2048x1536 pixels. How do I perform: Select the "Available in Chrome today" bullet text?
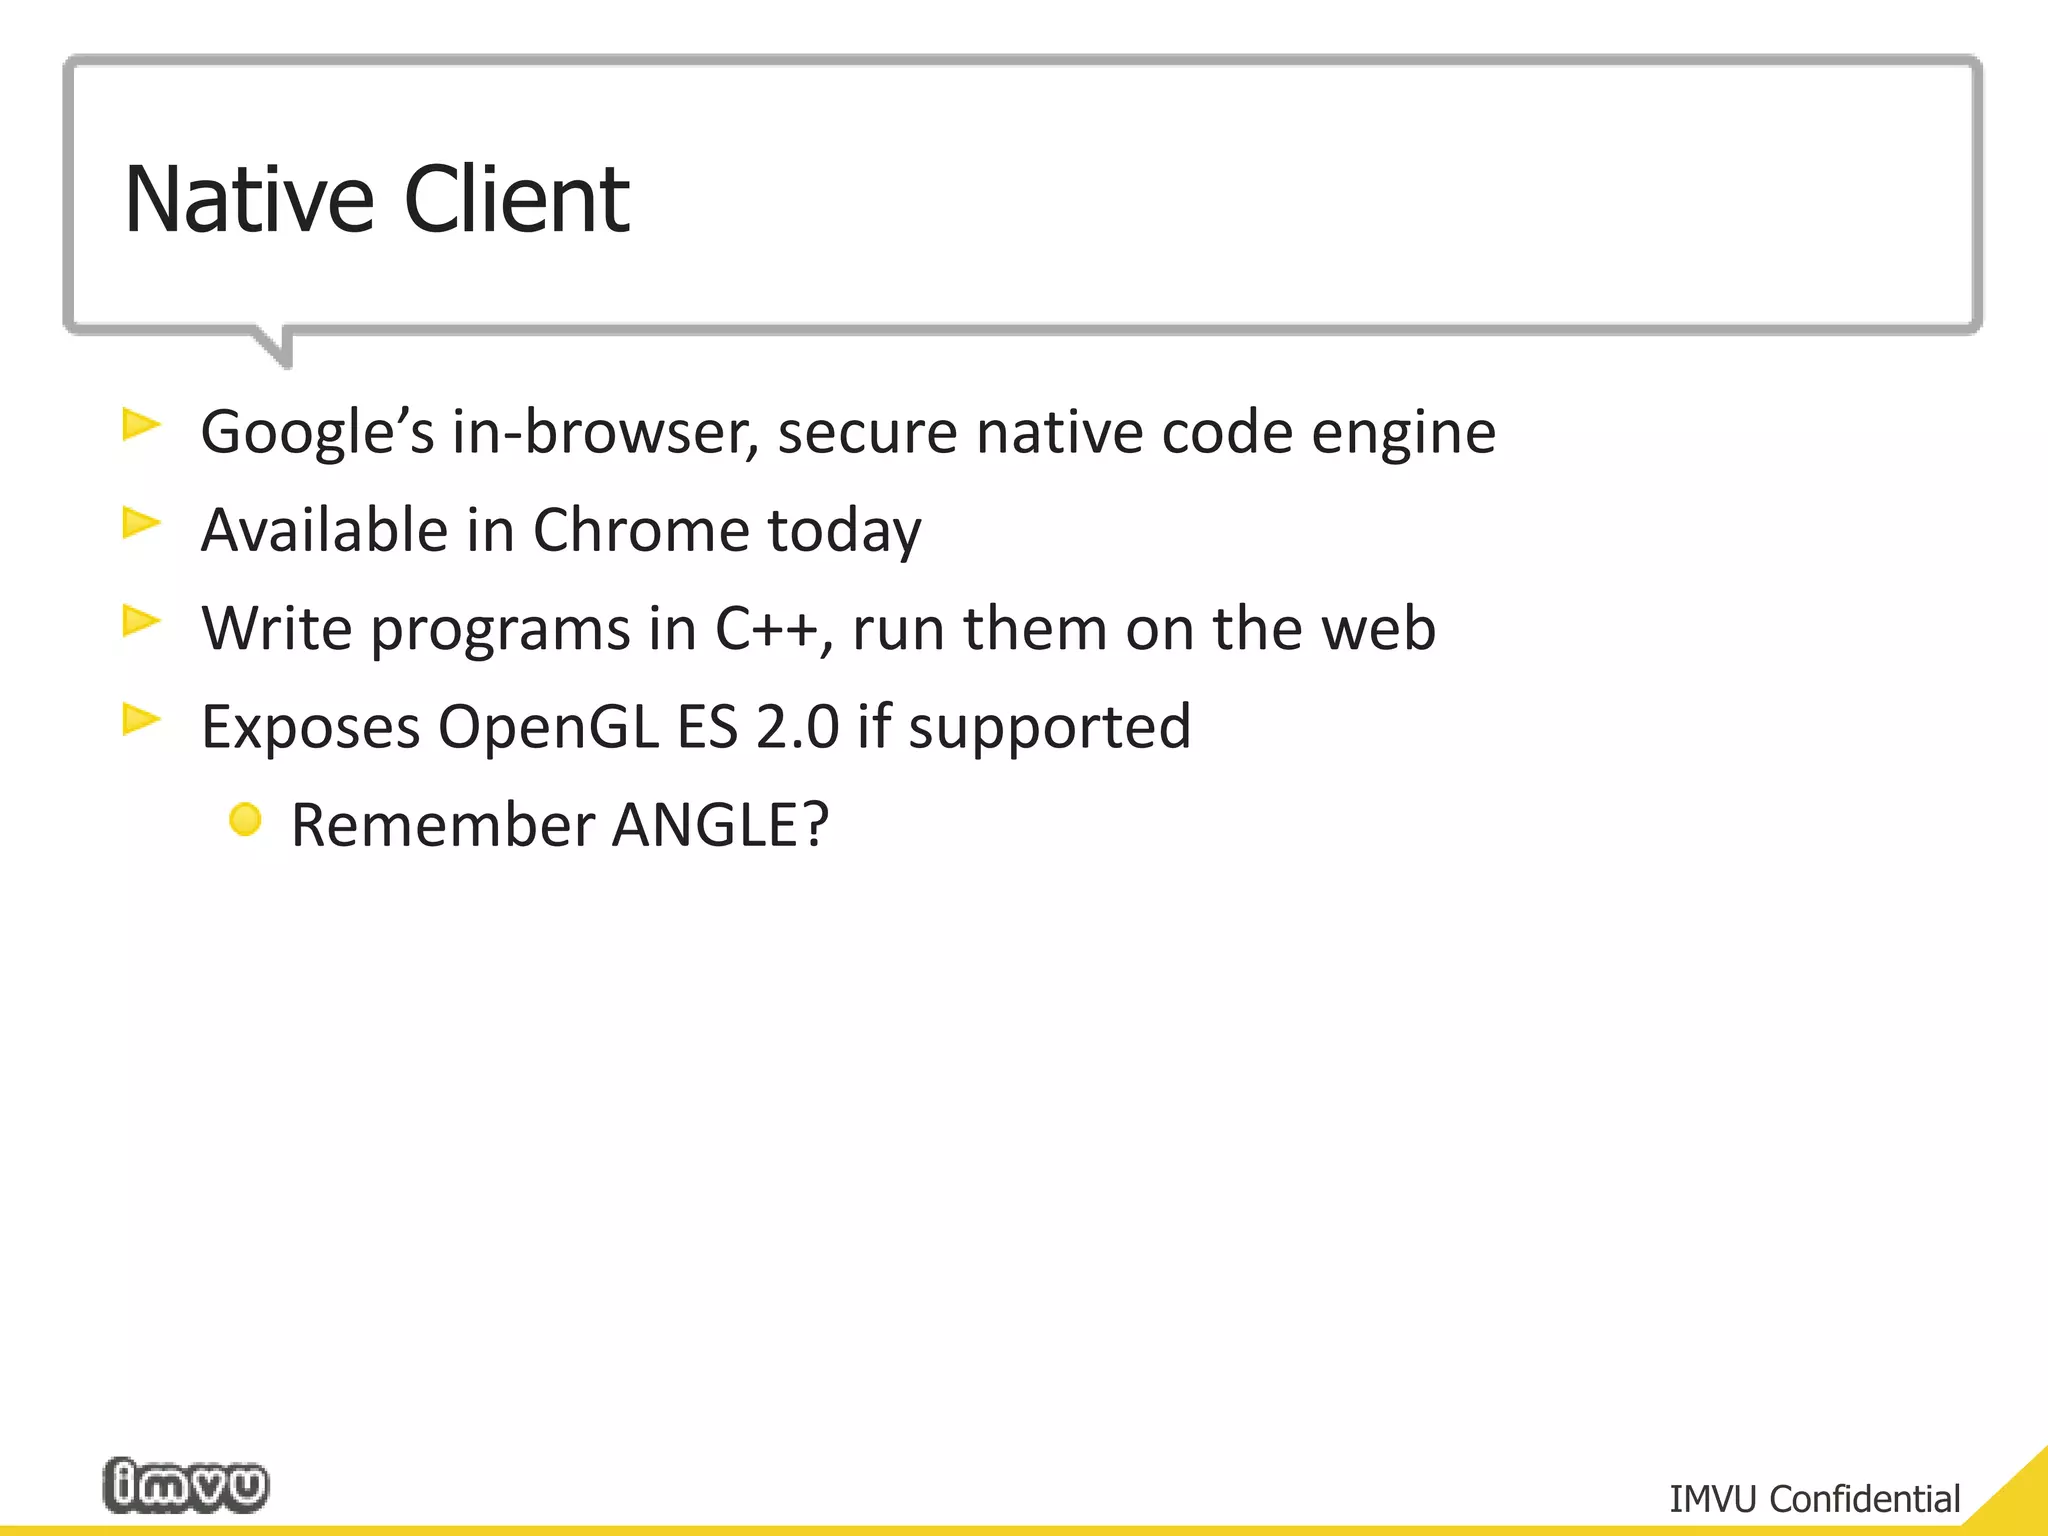561,530
